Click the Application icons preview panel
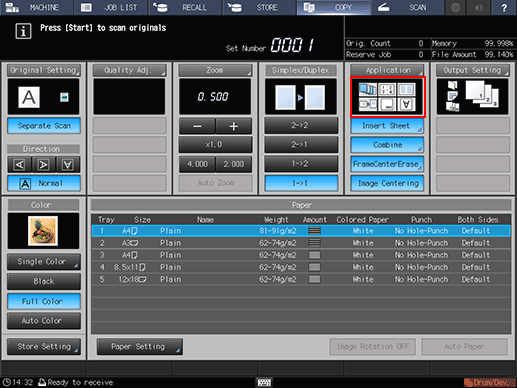Viewport: 517px width, 388px height. pyautogui.click(x=388, y=97)
